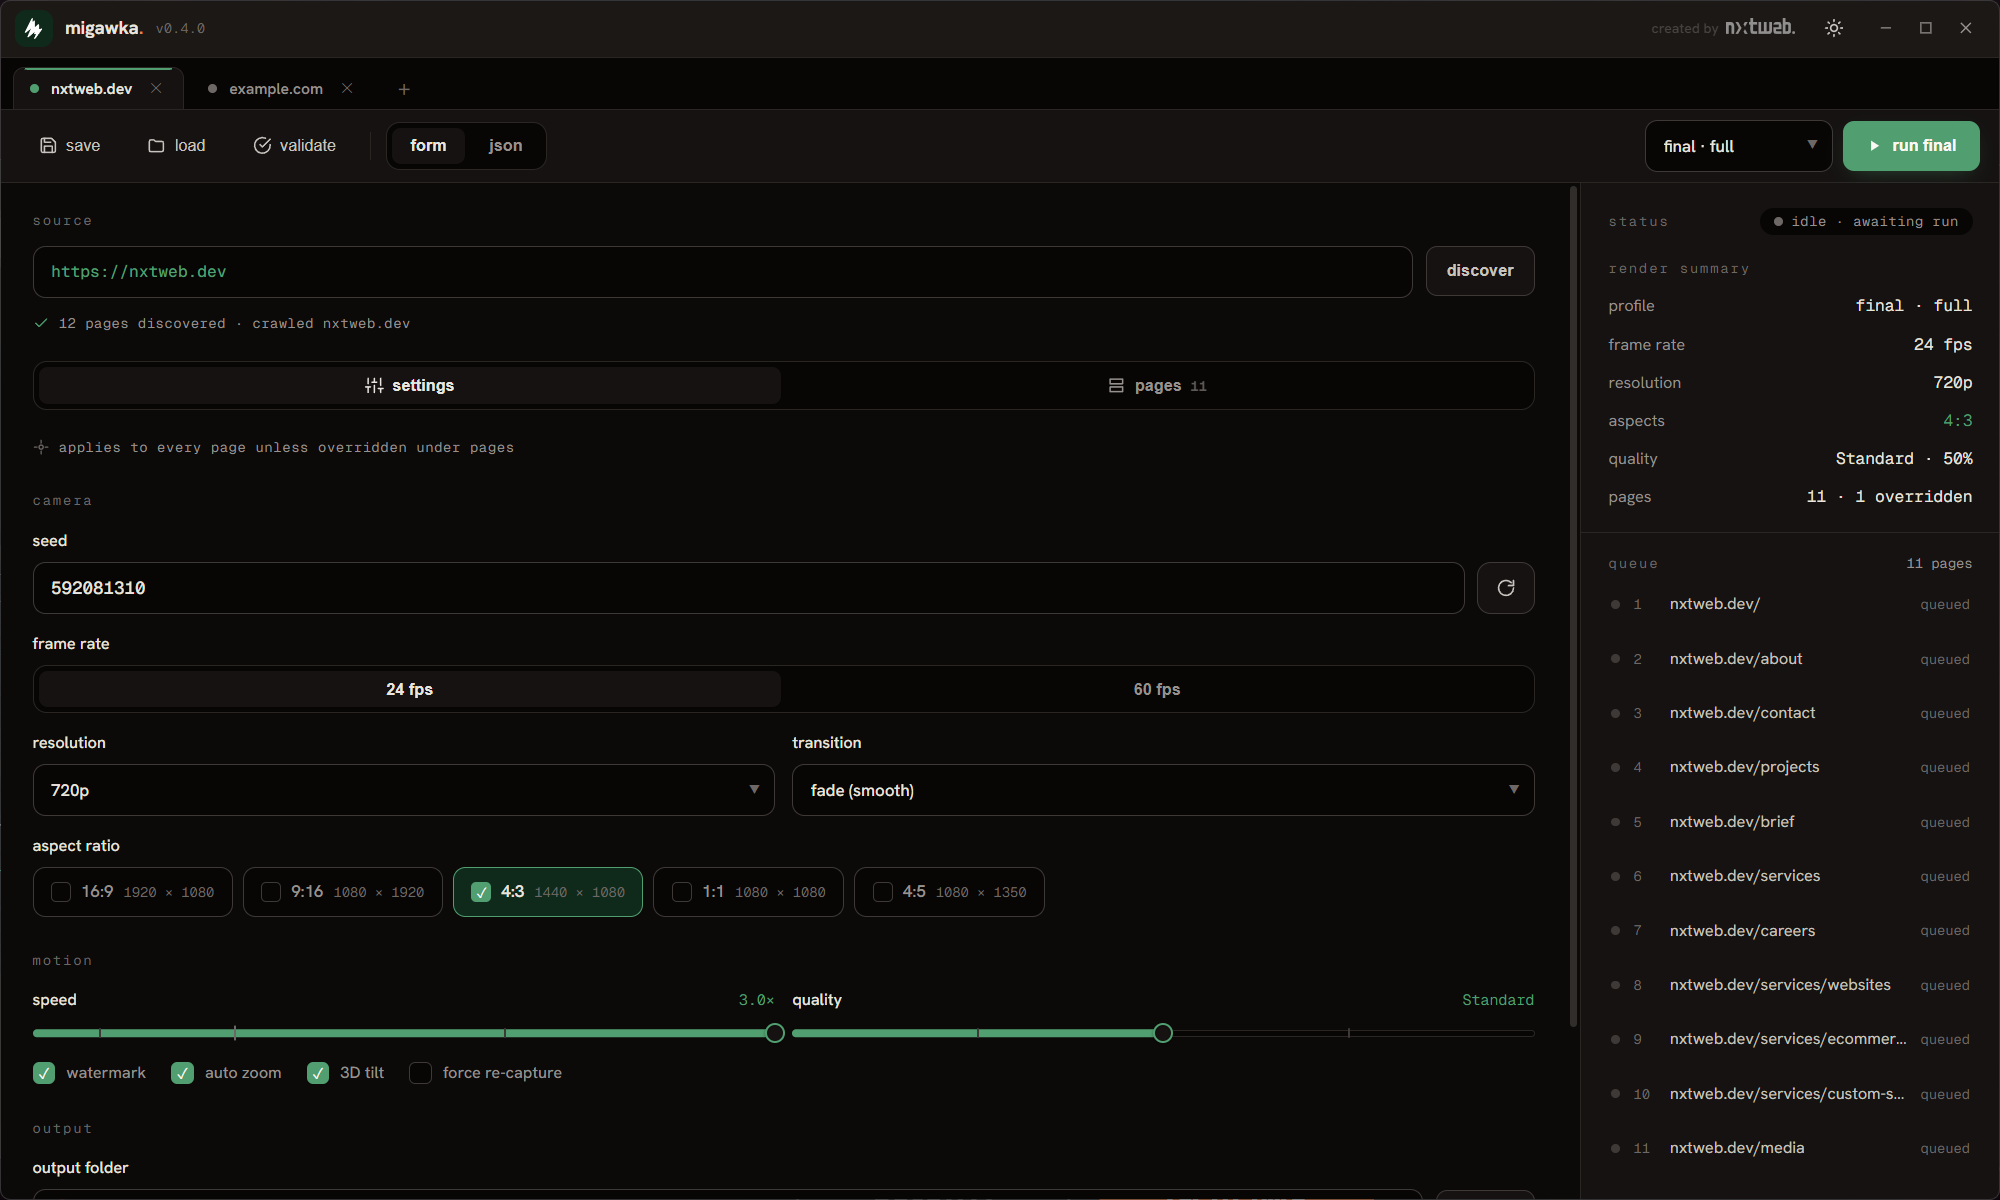The height and width of the screenshot is (1200, 2000).
Task: Click the discovered pages checkmark icon
Action: [x=41, y=323]
